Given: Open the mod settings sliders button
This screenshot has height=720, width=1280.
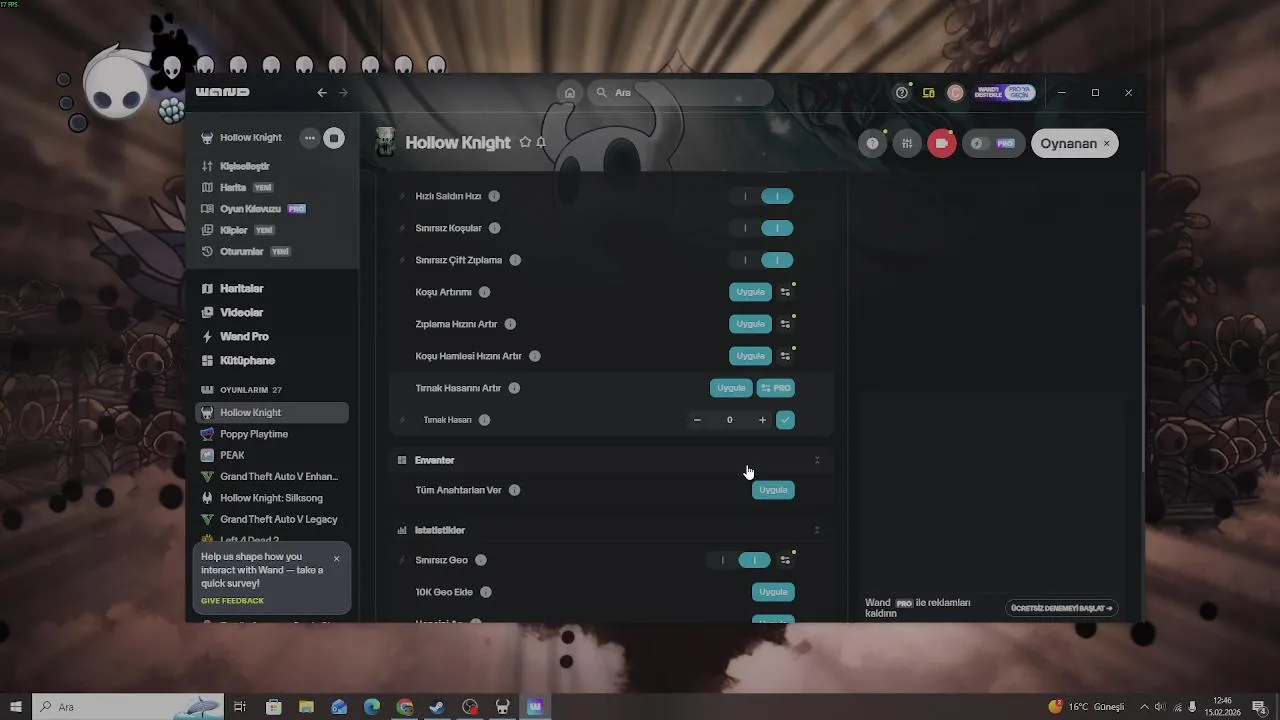Looking at the screenshot, I should (x=907, y=143).
